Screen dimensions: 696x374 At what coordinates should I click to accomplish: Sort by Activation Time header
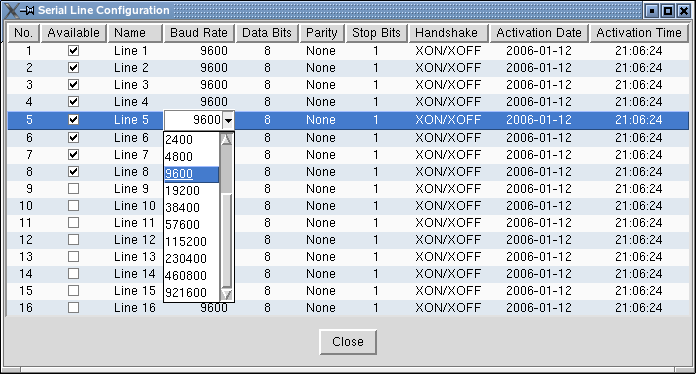point(639,33)
